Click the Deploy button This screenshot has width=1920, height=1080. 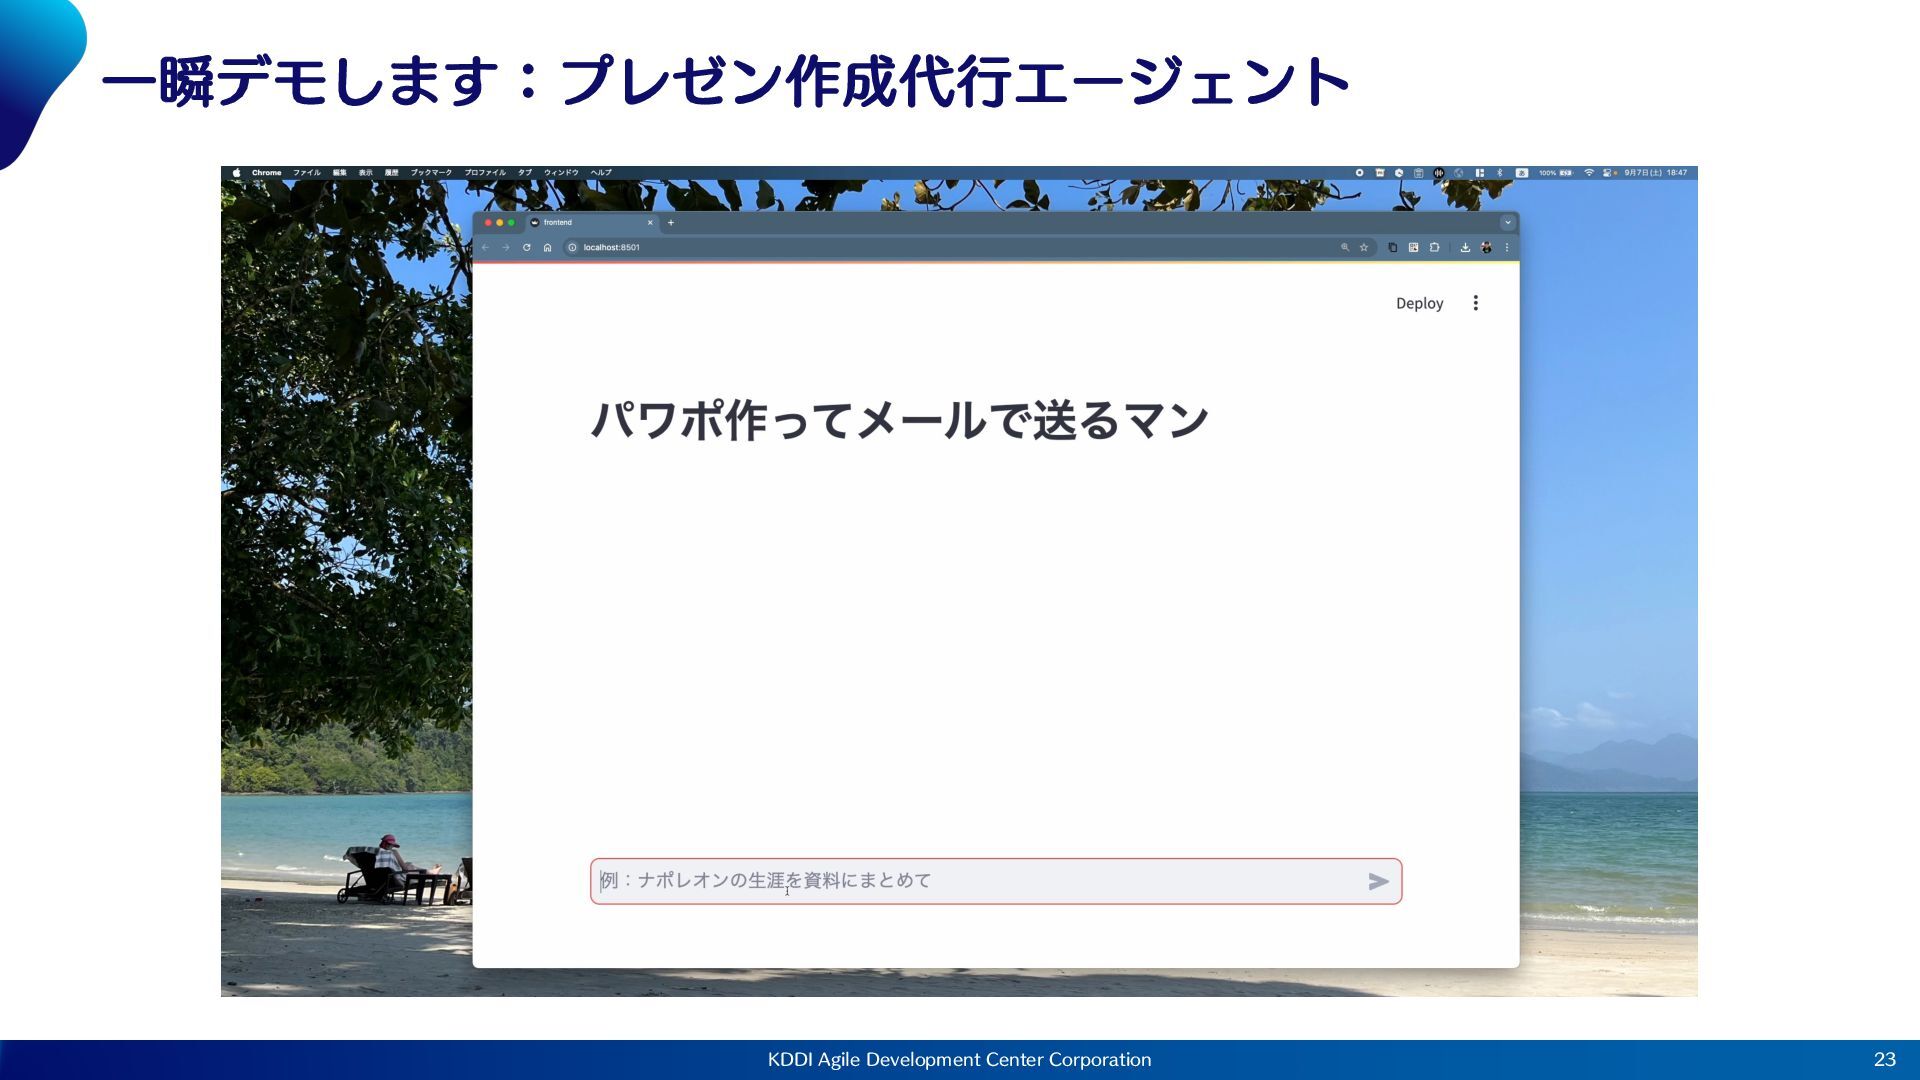[x=1419, y=303]
